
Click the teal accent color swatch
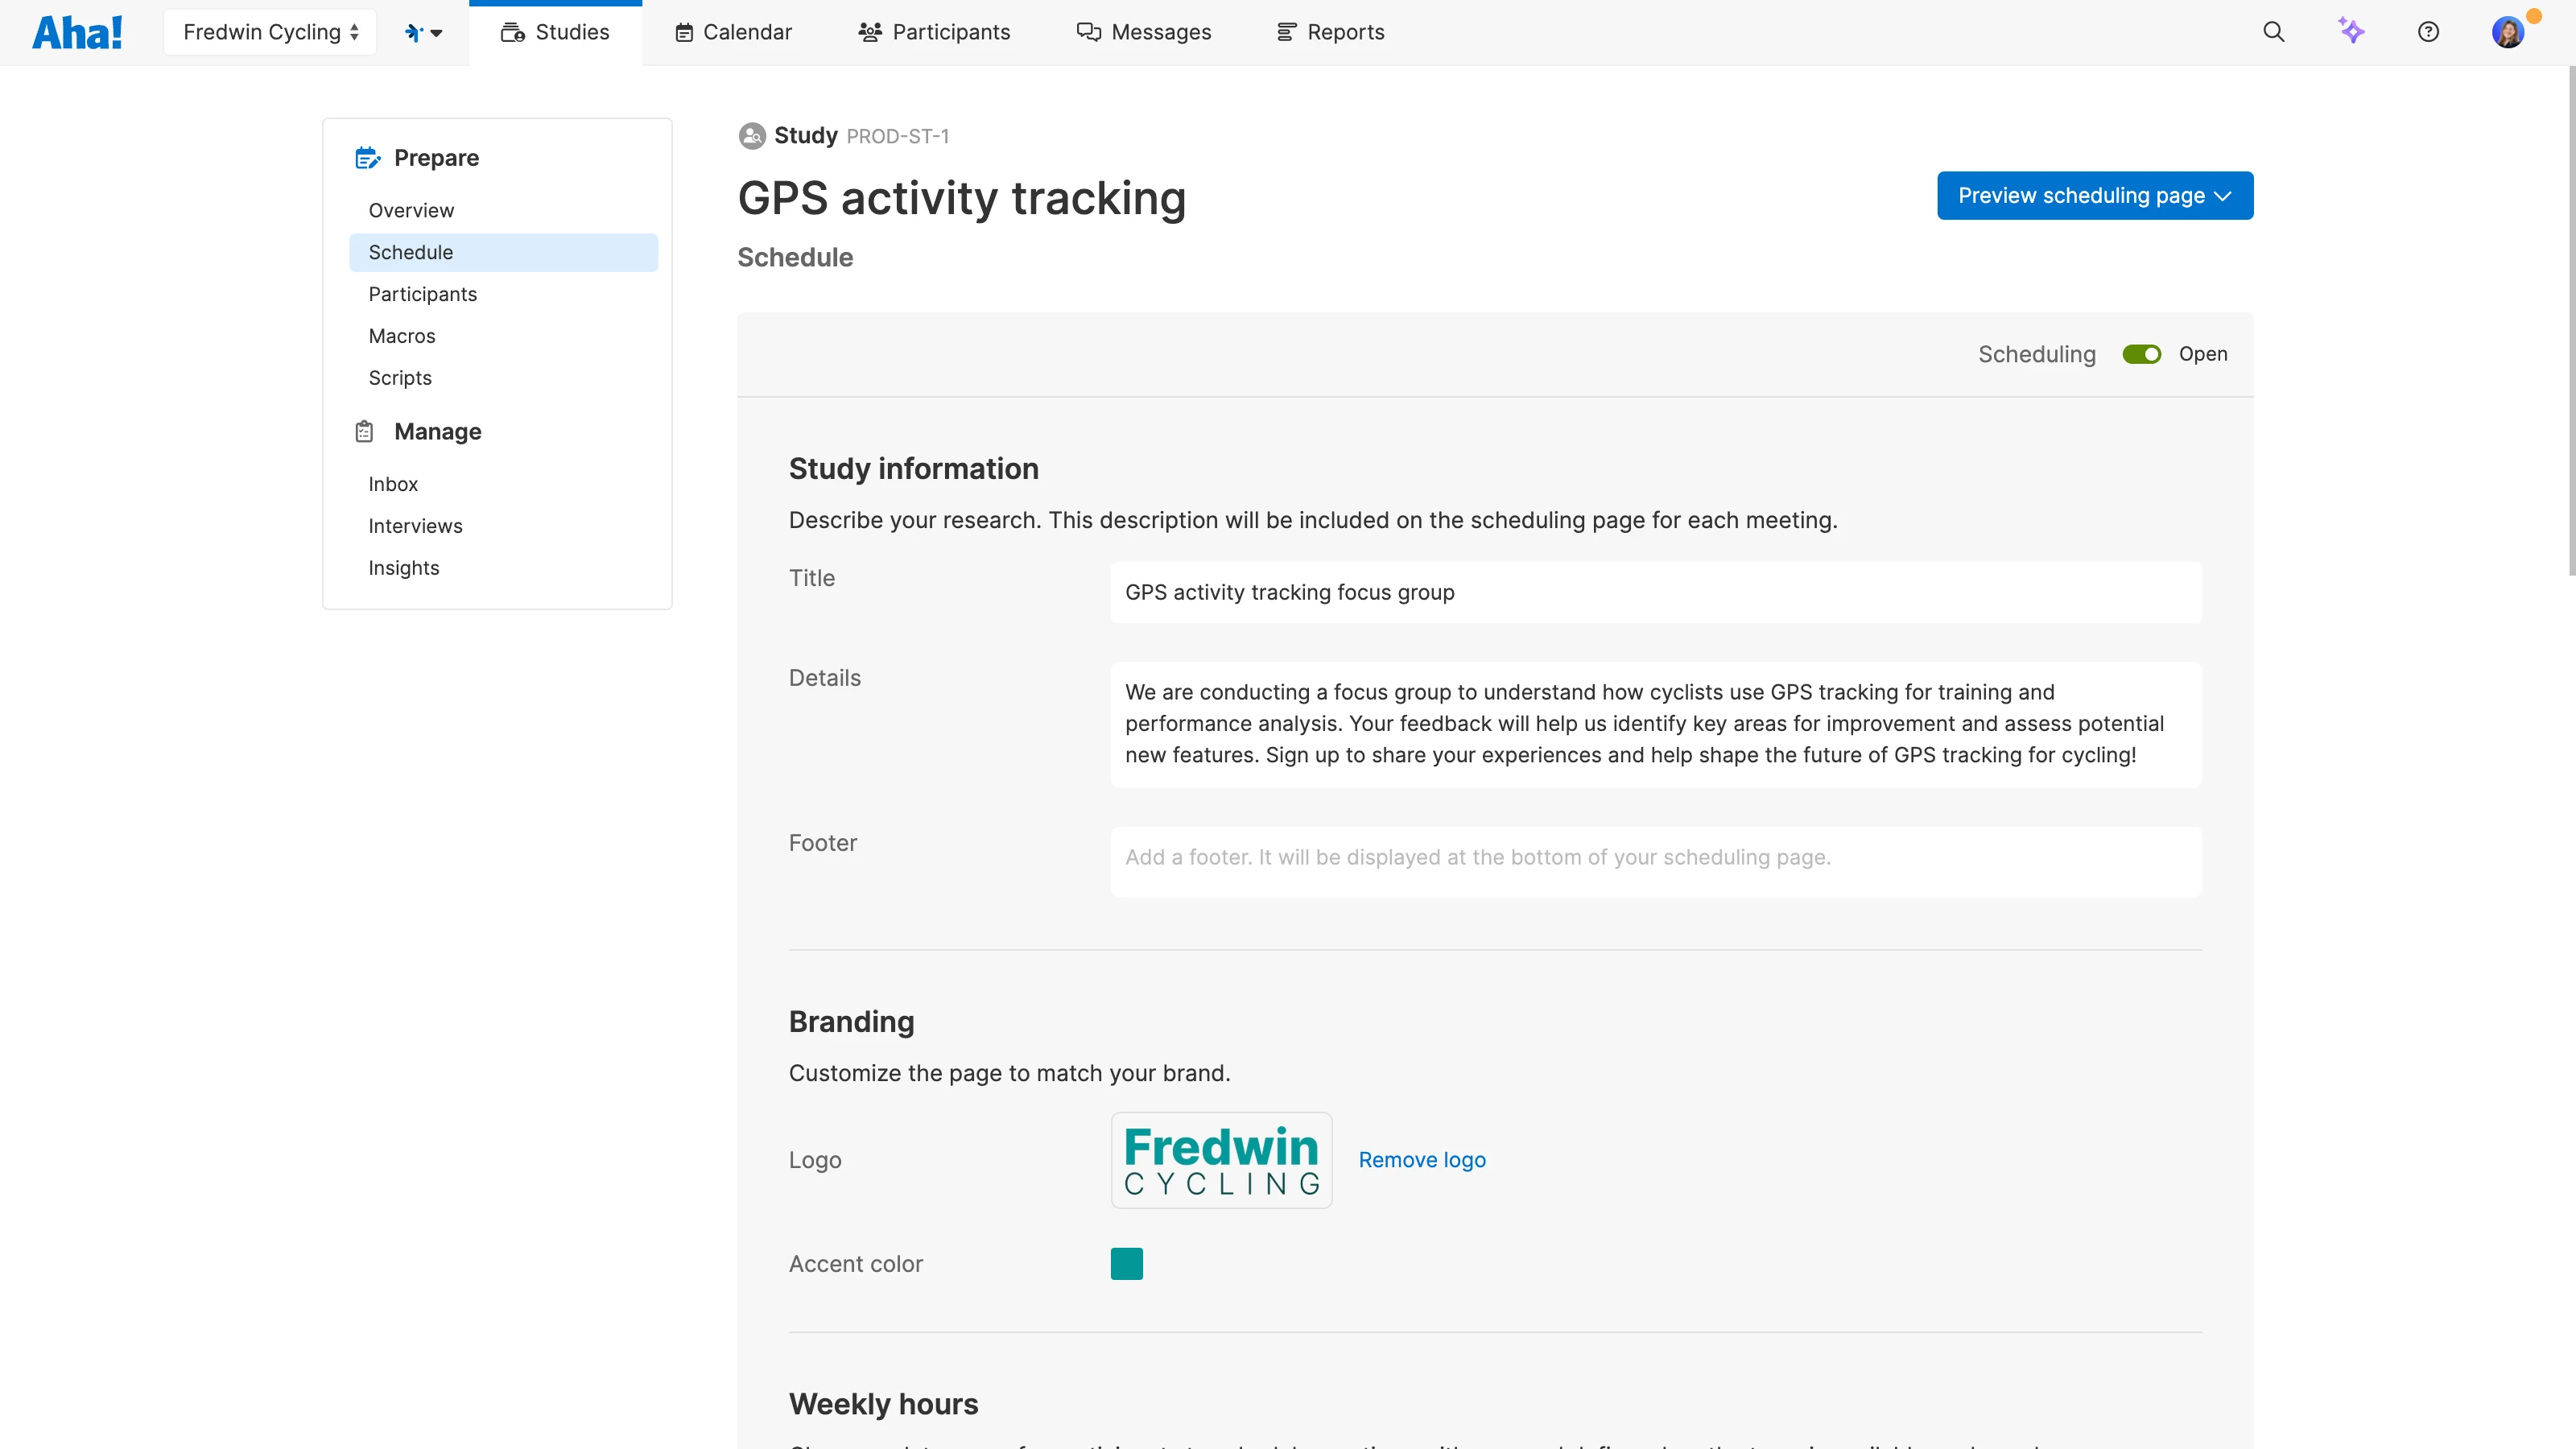1126,1263
